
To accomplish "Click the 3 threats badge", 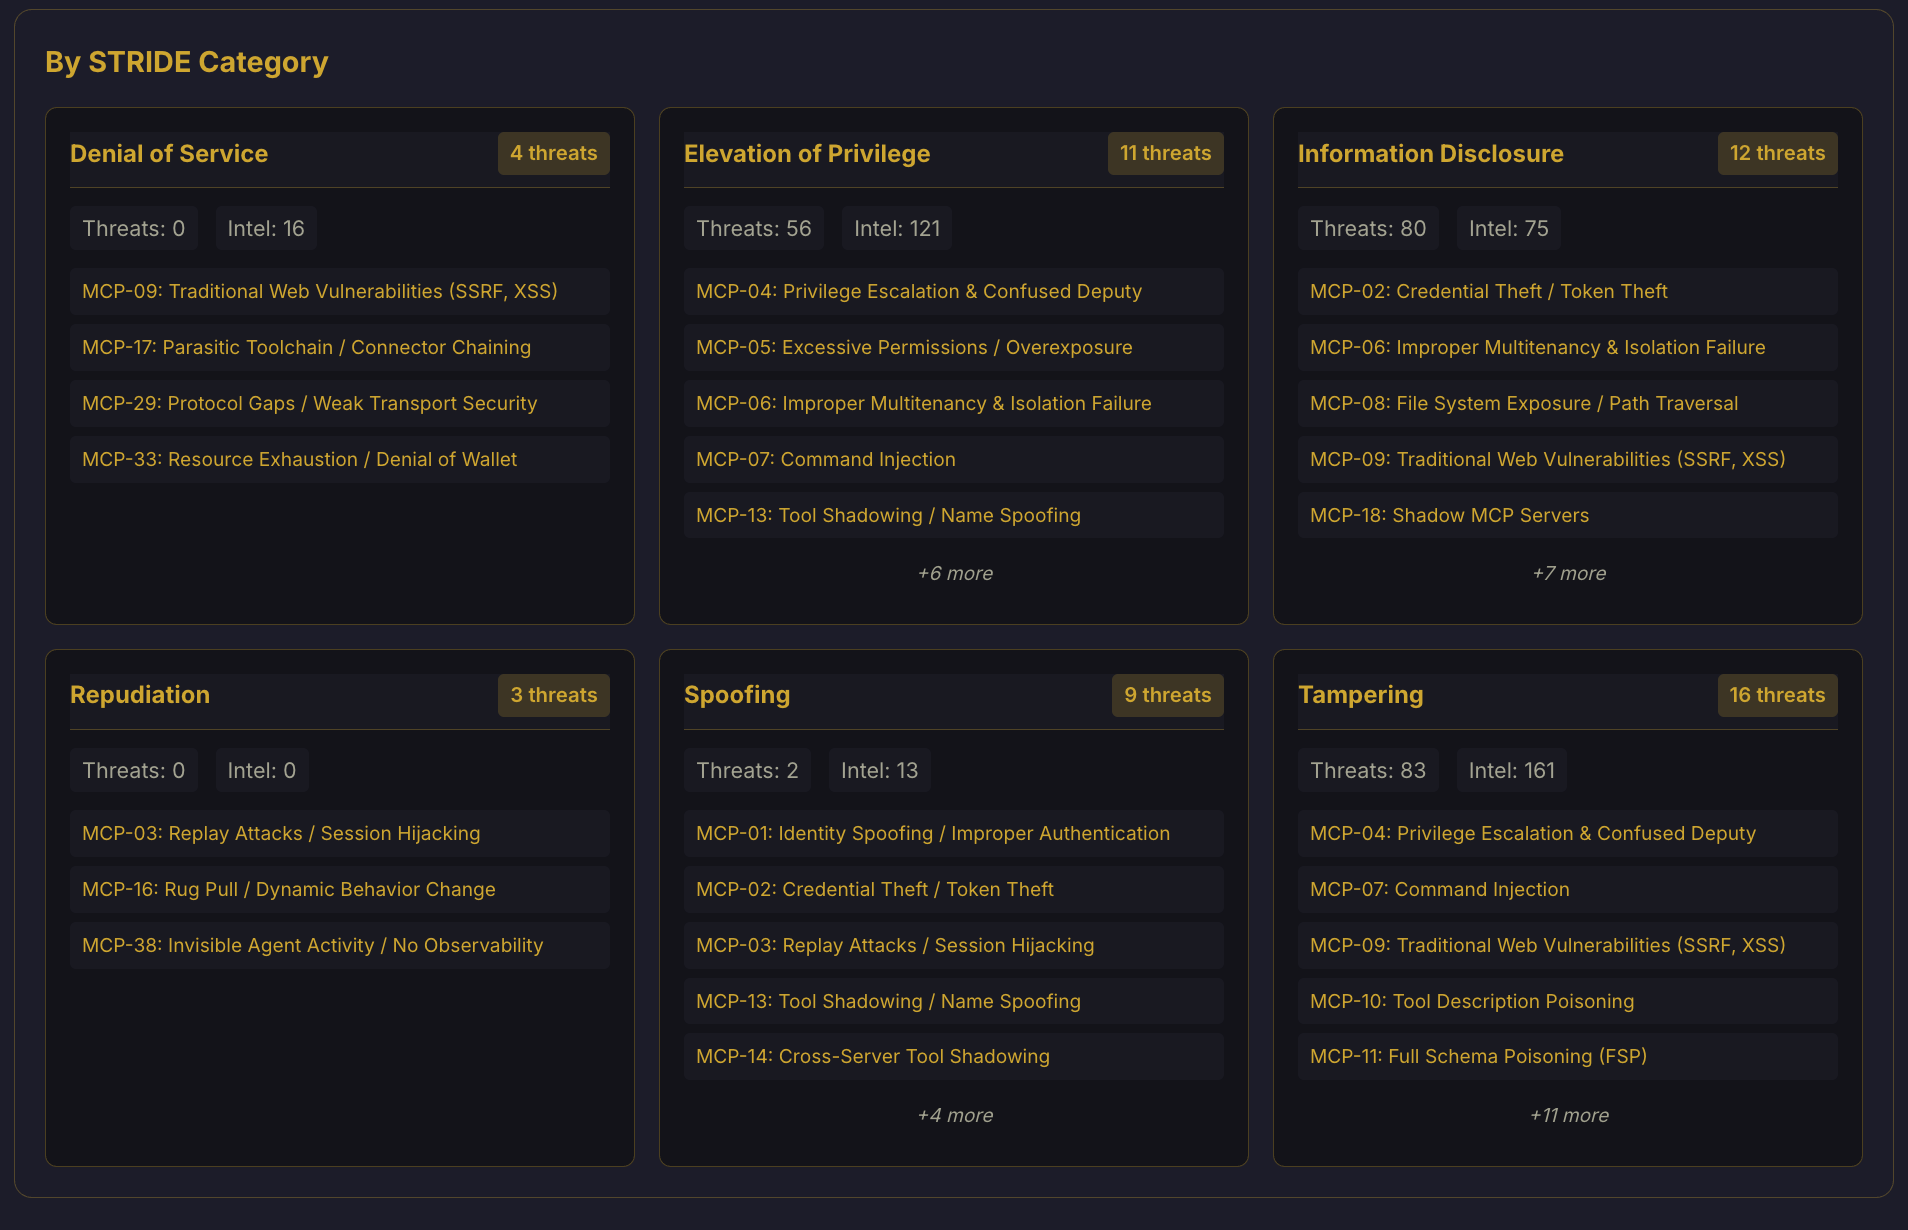I will 554,695.
